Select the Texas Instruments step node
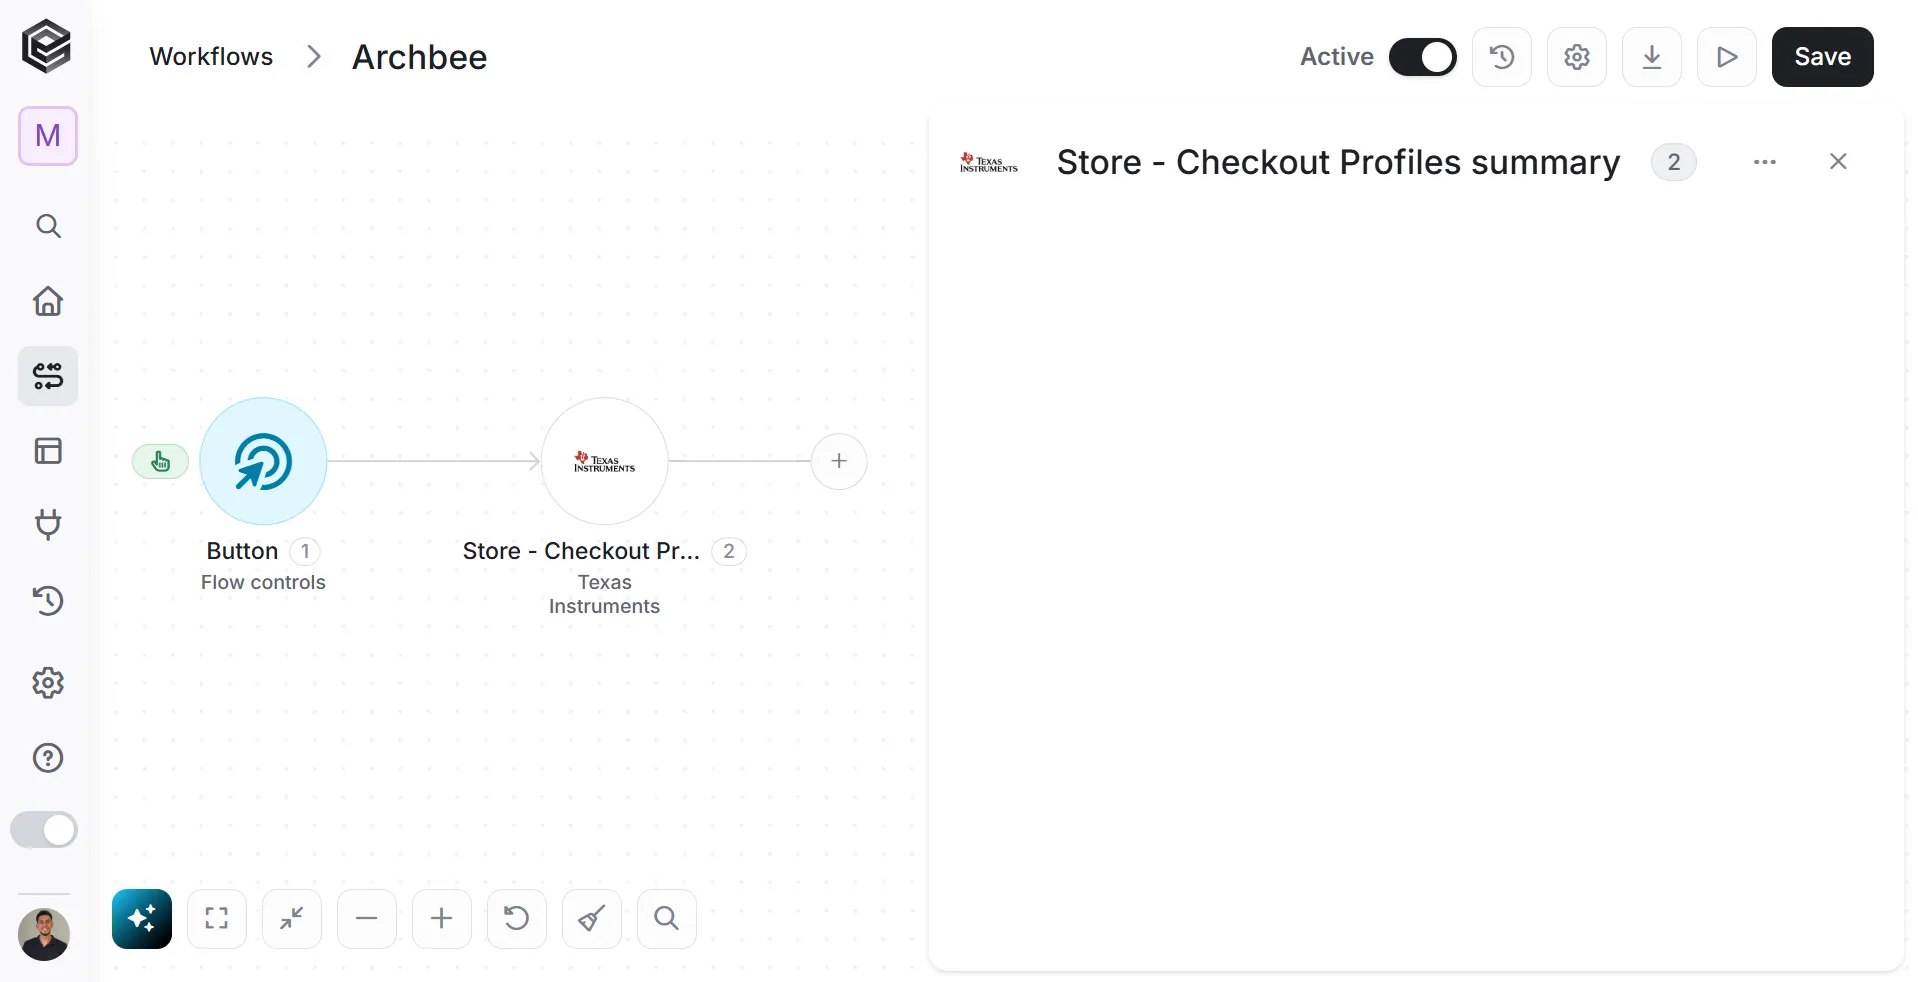This screenshot has width=1918, height=982. coord(604,461)
